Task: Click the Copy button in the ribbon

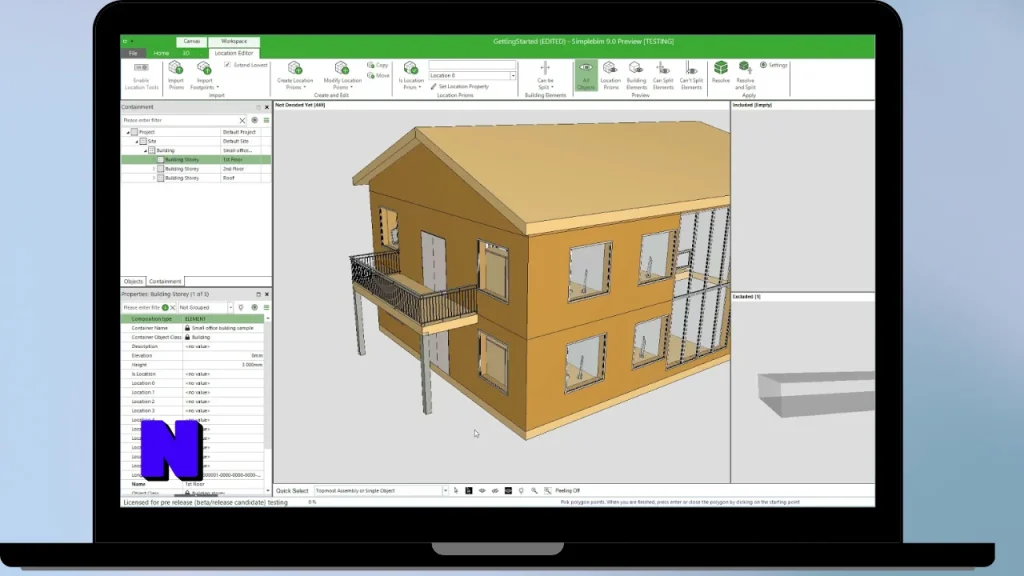Action: coord(377,65)
